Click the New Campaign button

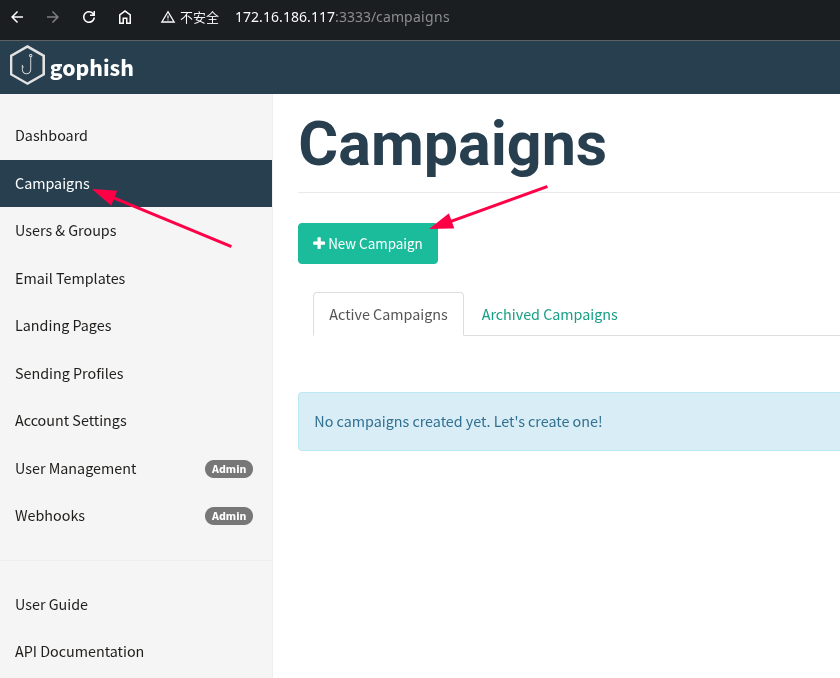(367, 244)
